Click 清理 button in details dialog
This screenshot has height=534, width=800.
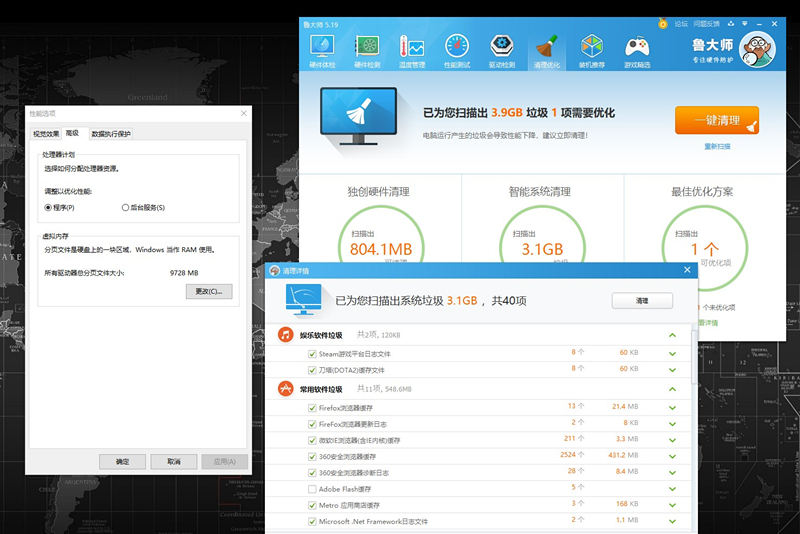(642, 301)
